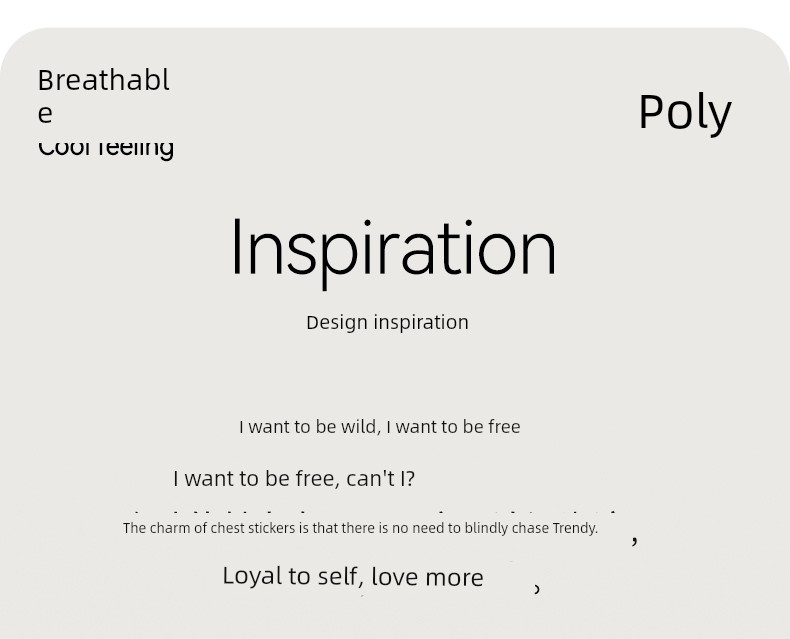Select the word 'Trendy' in the sentence
This screenshot has width=790, height=639.
[574, 528]
